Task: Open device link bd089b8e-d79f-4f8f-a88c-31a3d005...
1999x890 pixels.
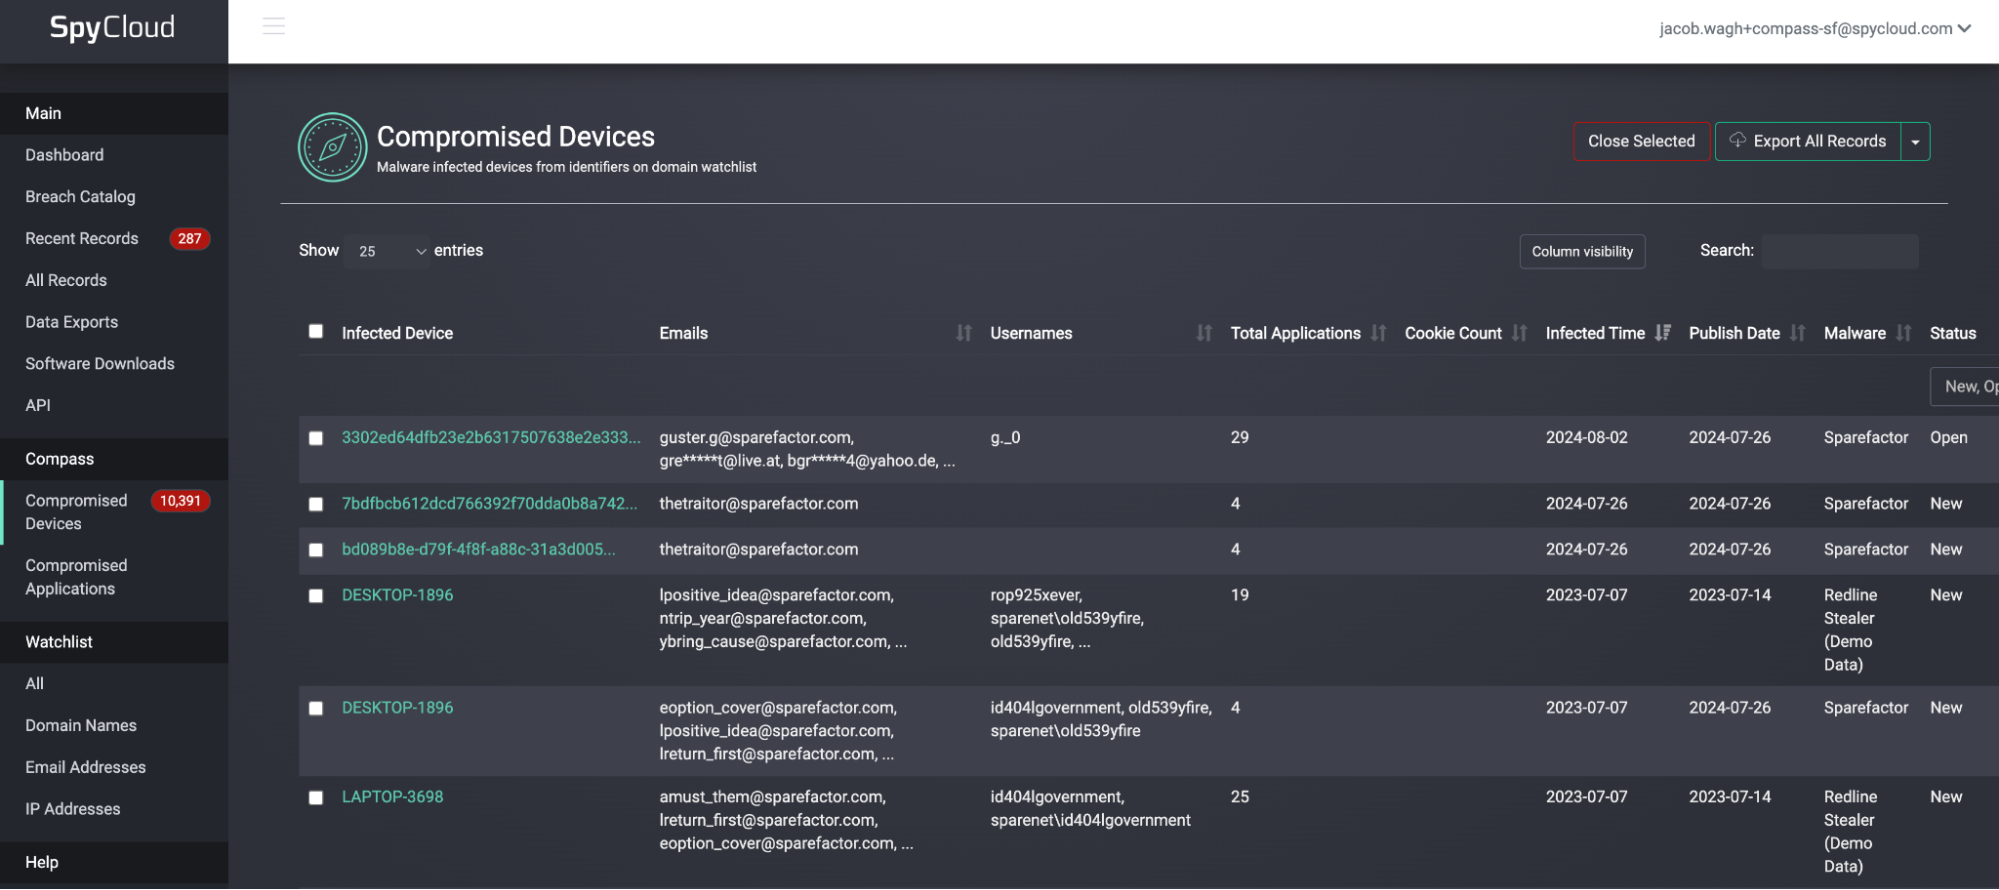Action: tap(478, 550)
